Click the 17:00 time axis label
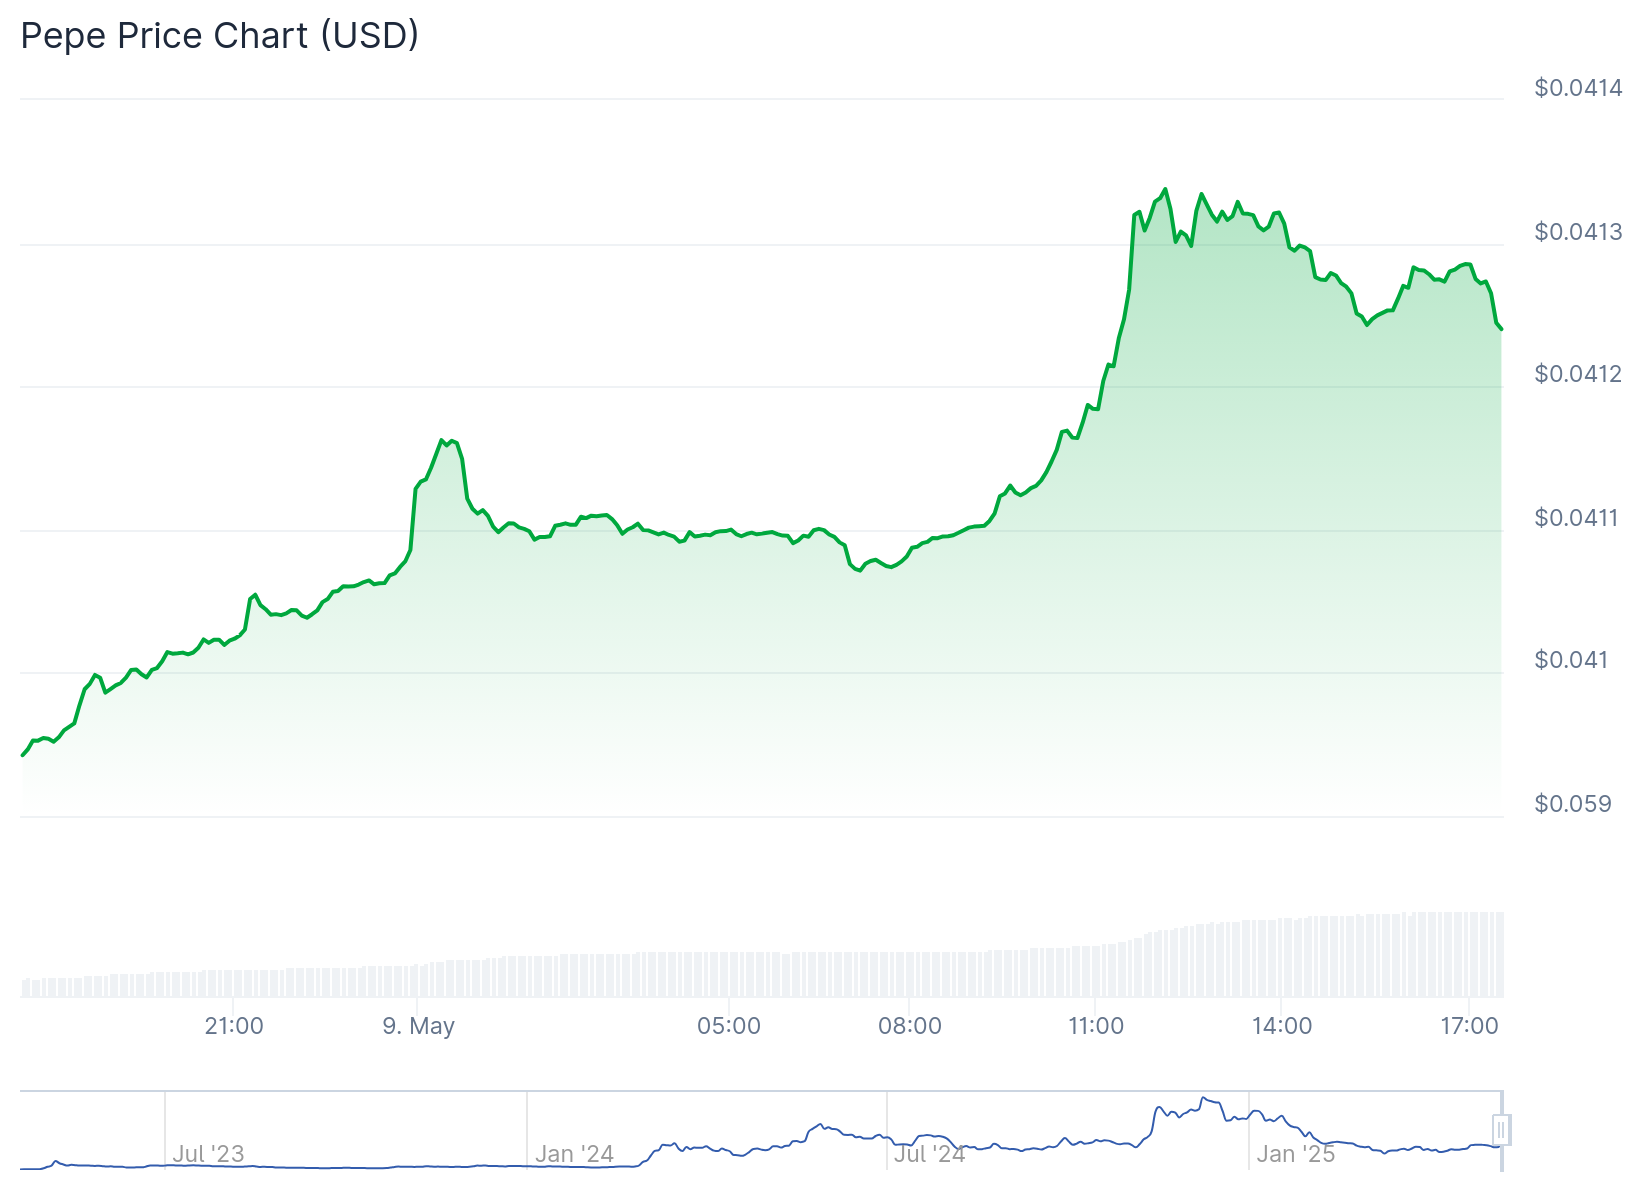 [x=1468, y=1026]
